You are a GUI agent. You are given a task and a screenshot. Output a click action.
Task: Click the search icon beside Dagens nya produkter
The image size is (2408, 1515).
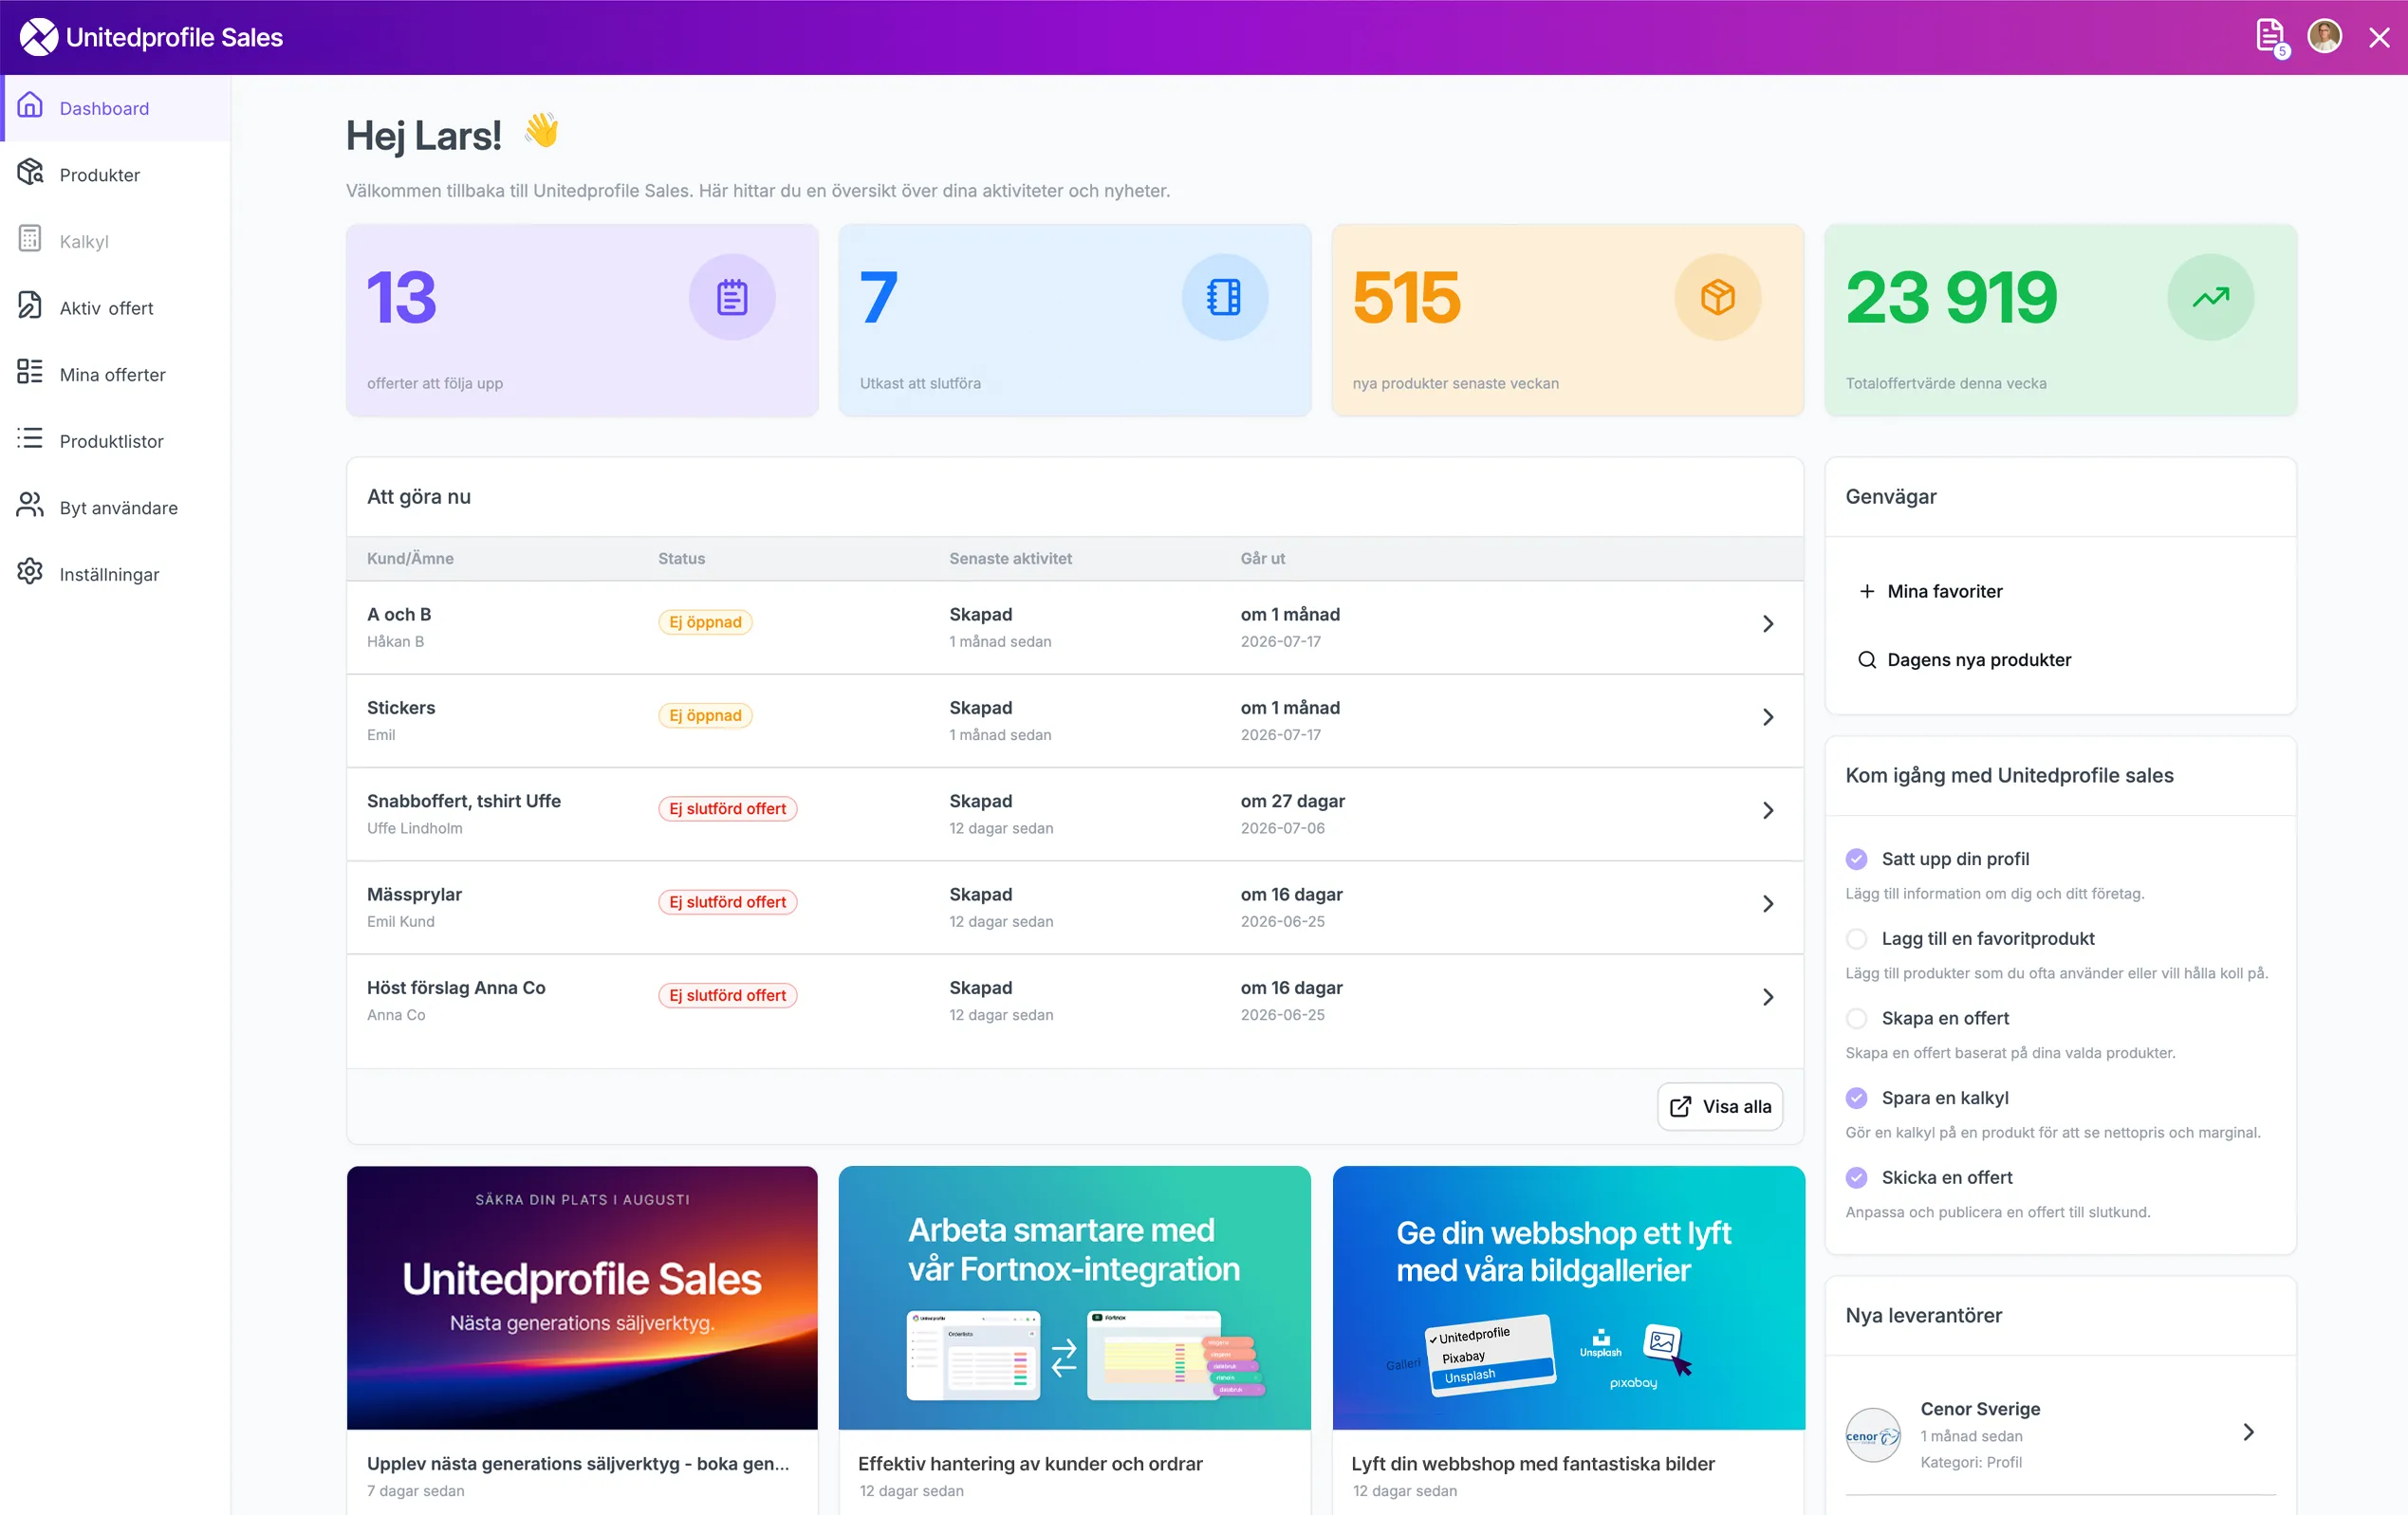1867,660
